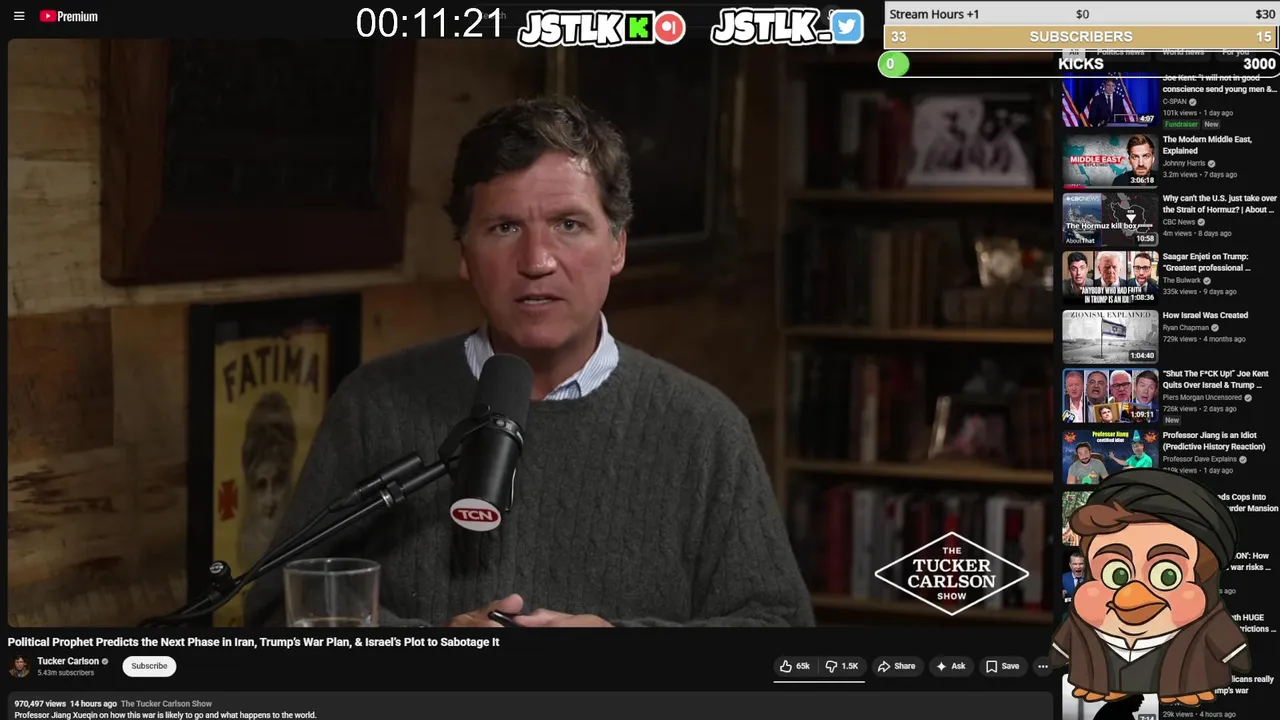Open the 'Zionism Explained' flag thumbnail

(1110, 336)
